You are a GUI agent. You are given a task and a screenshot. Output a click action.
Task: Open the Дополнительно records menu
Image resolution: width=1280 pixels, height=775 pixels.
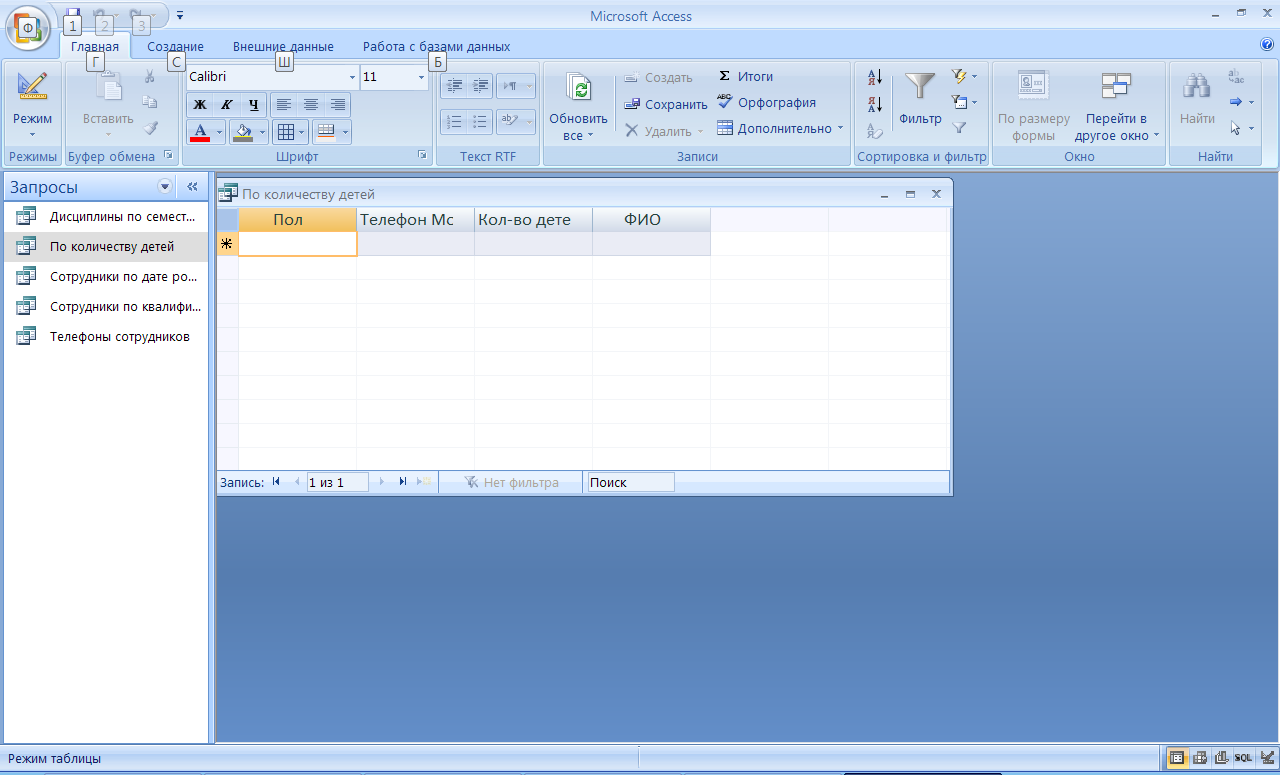(x=780, y=128)
